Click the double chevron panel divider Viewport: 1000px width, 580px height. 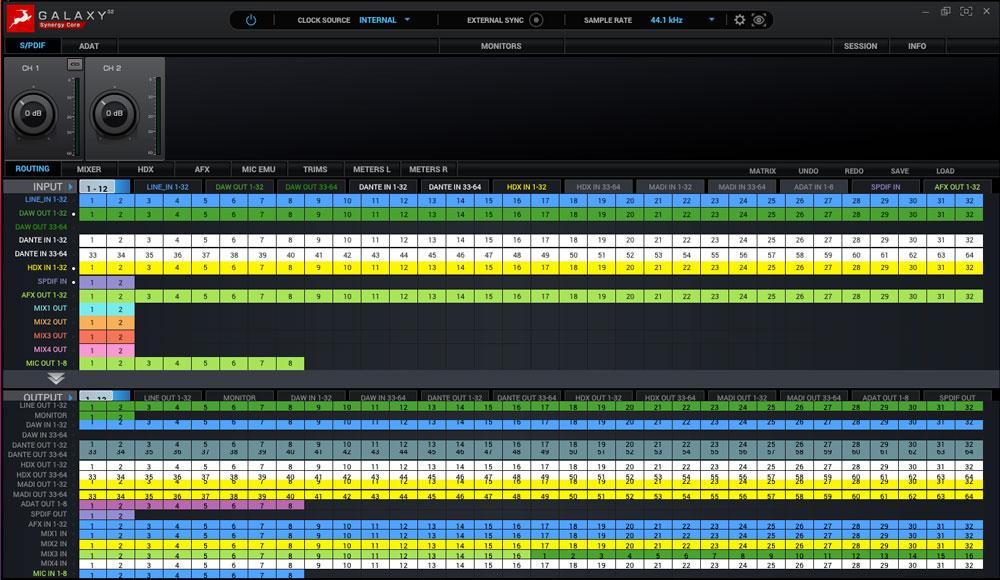56,379
